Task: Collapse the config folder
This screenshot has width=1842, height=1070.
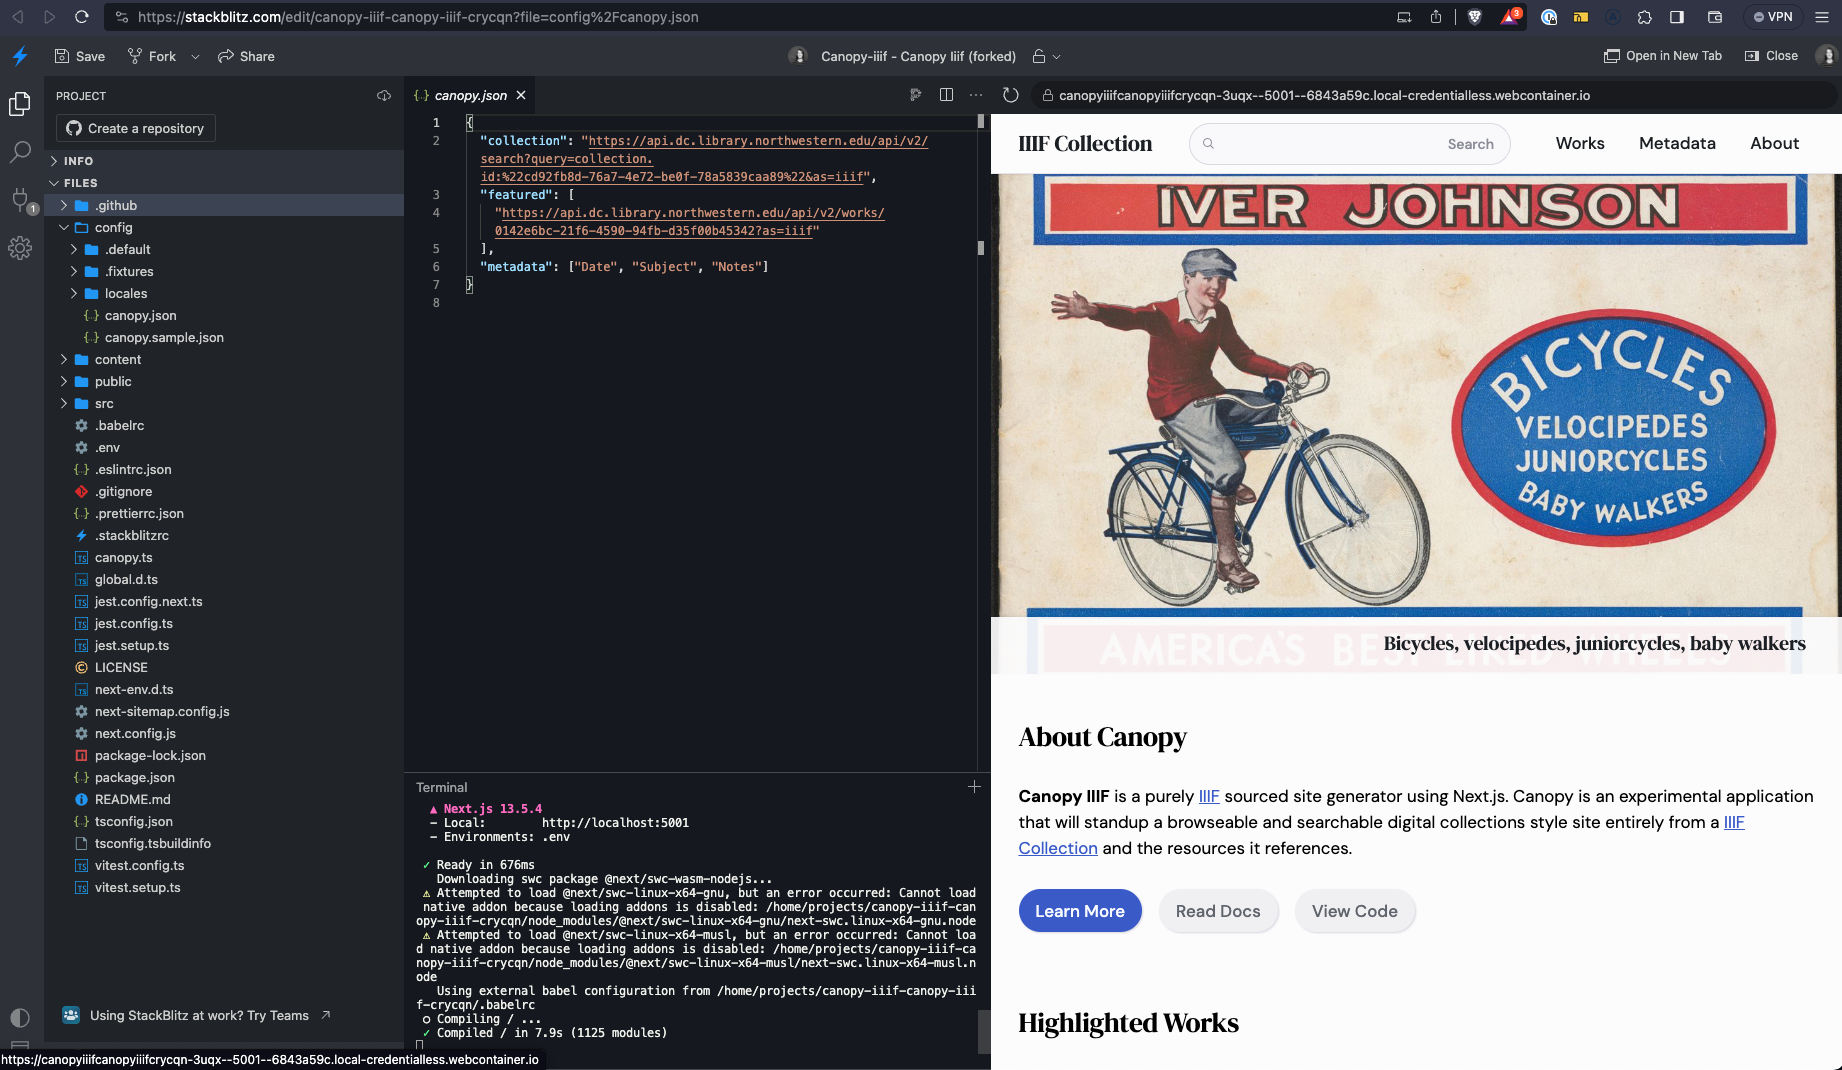Action: (113, 228)
